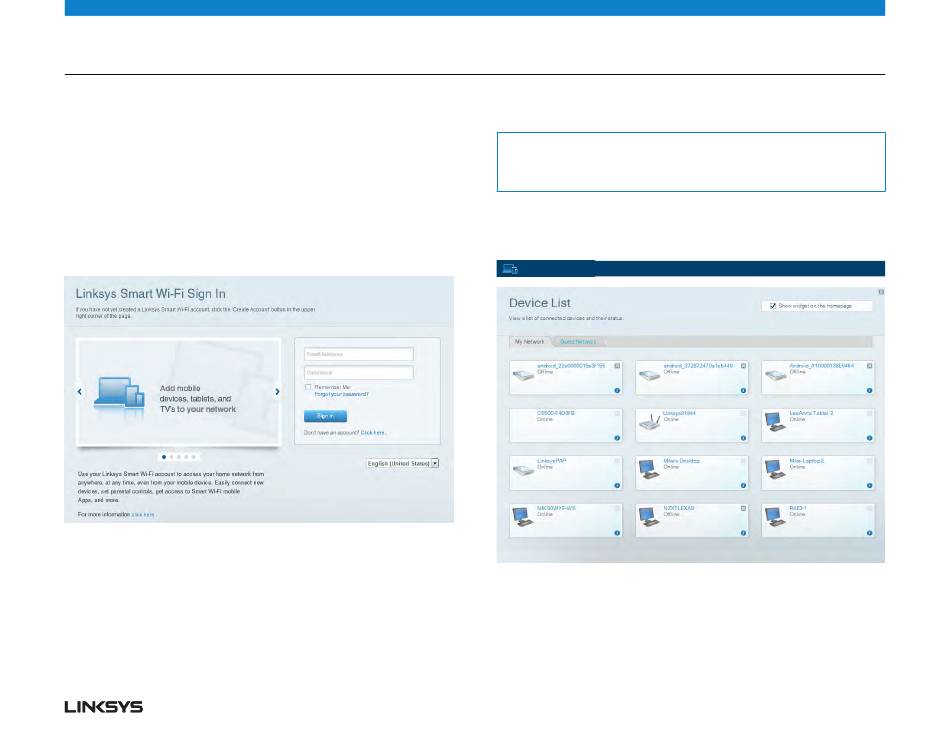Close the Device List panel
This screenshot has width=950, height=734.
coord(881,292)
